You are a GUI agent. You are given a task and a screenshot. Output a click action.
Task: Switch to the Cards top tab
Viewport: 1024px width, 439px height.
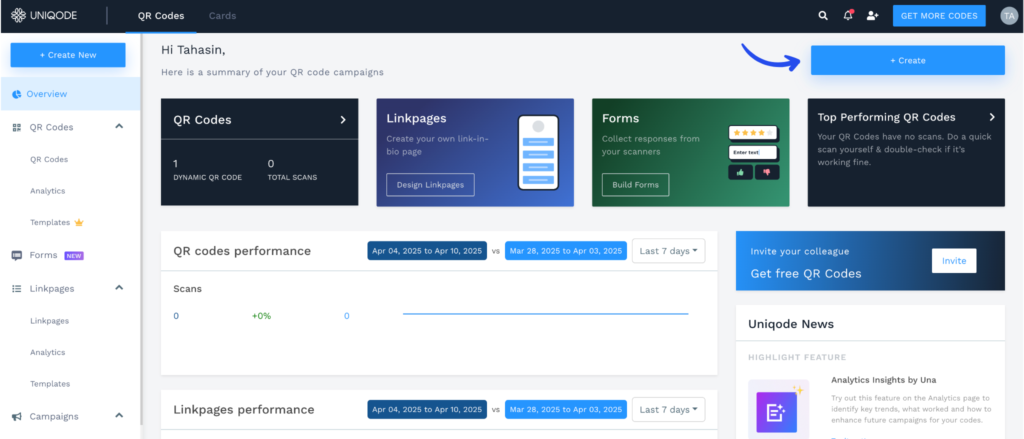[222, 16]
